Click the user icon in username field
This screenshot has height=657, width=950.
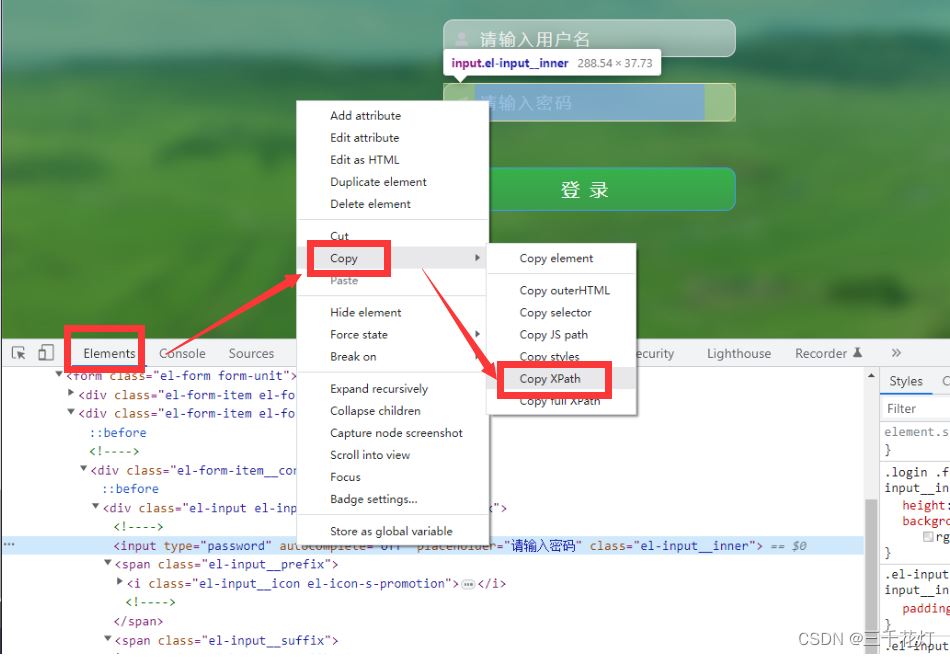pos(461,39)
